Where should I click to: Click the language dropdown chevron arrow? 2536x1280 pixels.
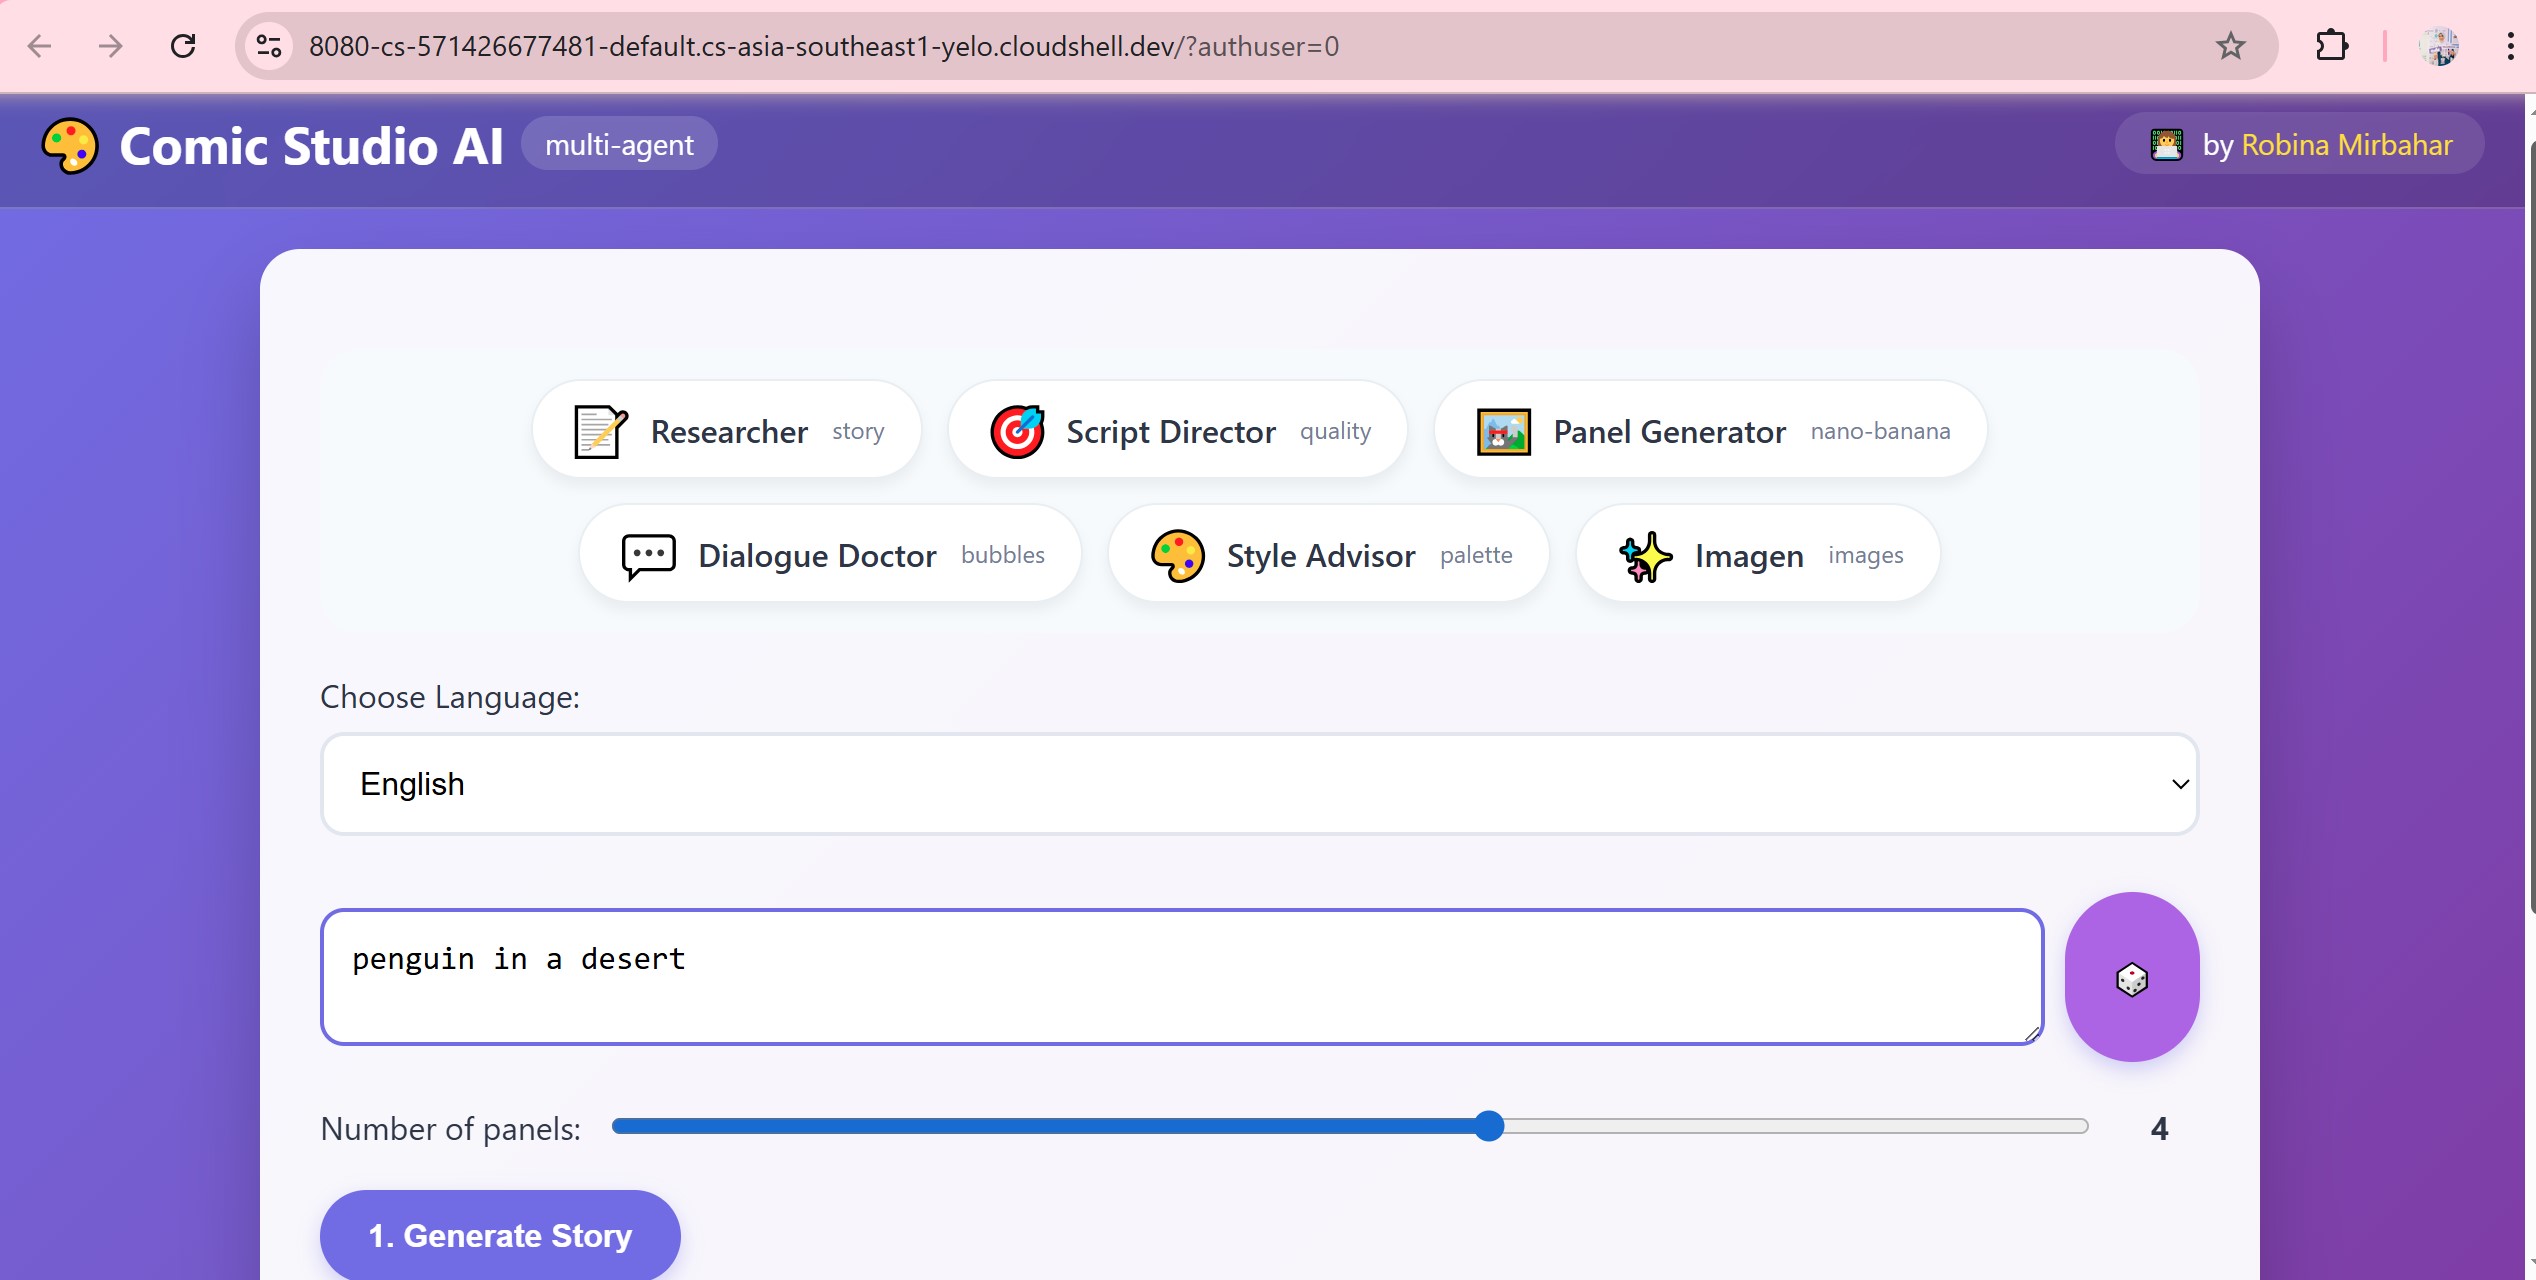point(2180,784)
